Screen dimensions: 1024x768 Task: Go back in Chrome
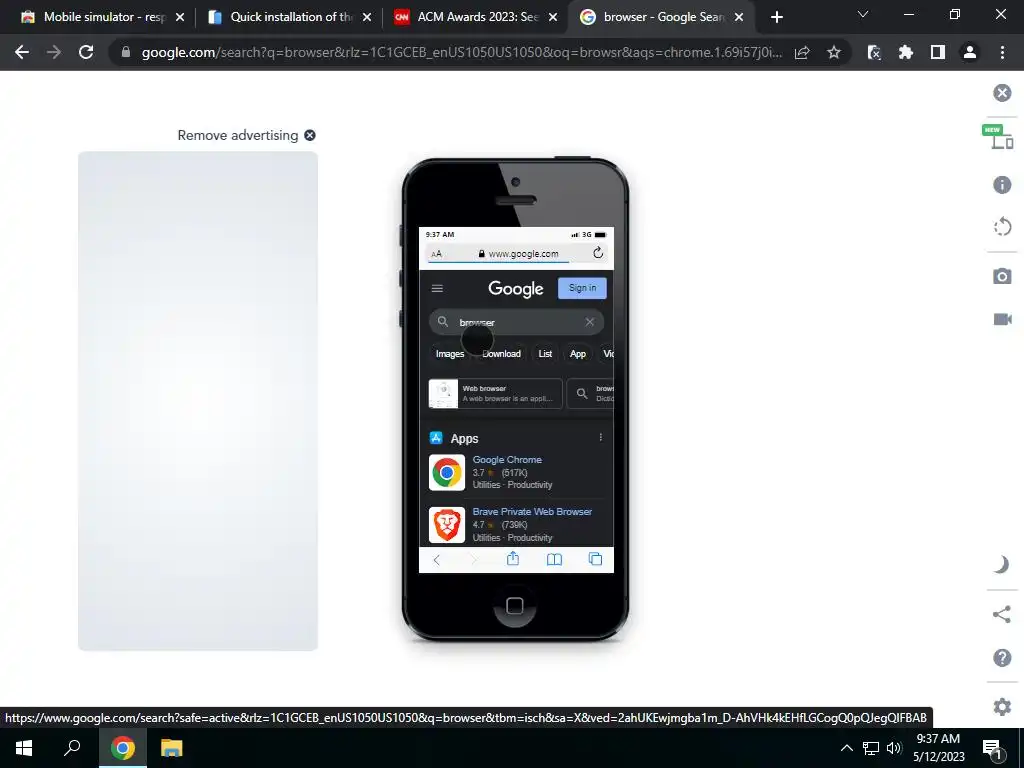coord(22,52)
